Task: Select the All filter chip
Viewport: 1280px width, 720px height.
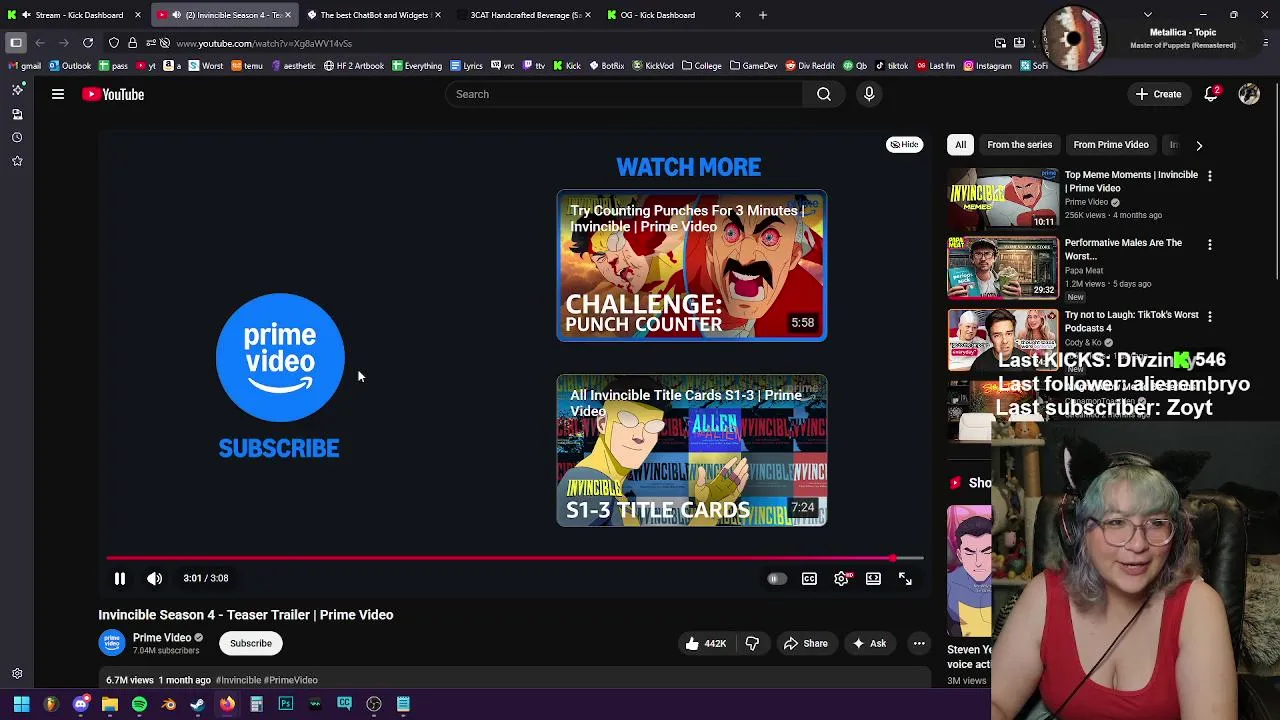Action: tap(960, 145)
